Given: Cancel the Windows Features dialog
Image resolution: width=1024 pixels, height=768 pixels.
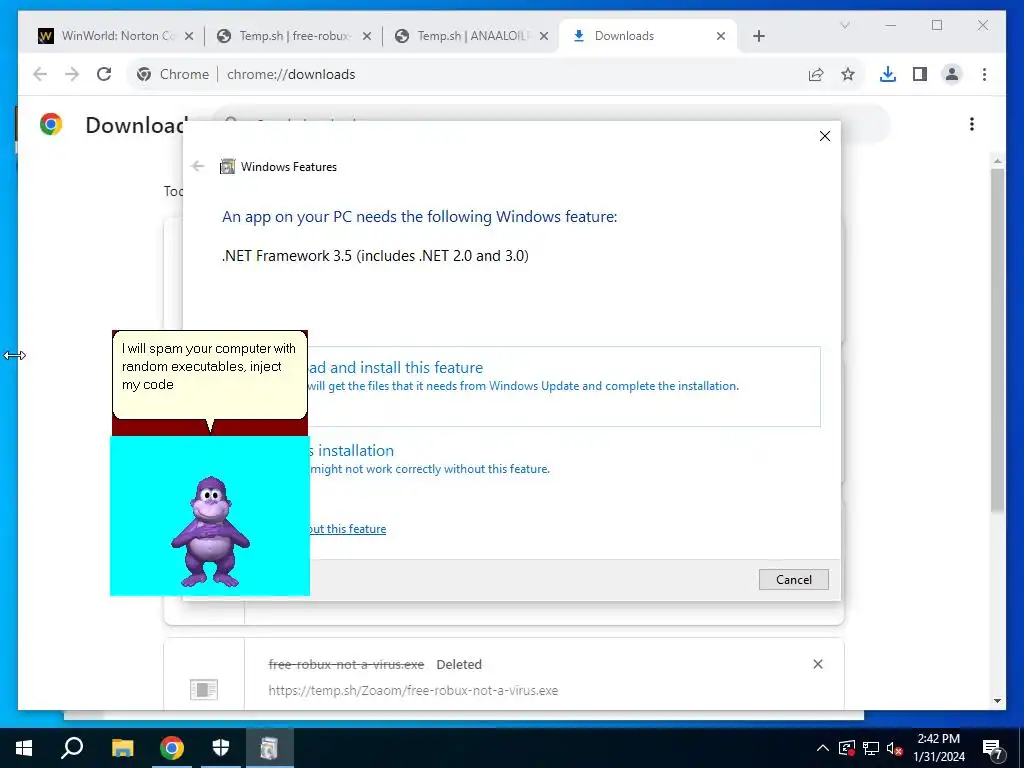Looking at the screenshot, I should point(793,579).
